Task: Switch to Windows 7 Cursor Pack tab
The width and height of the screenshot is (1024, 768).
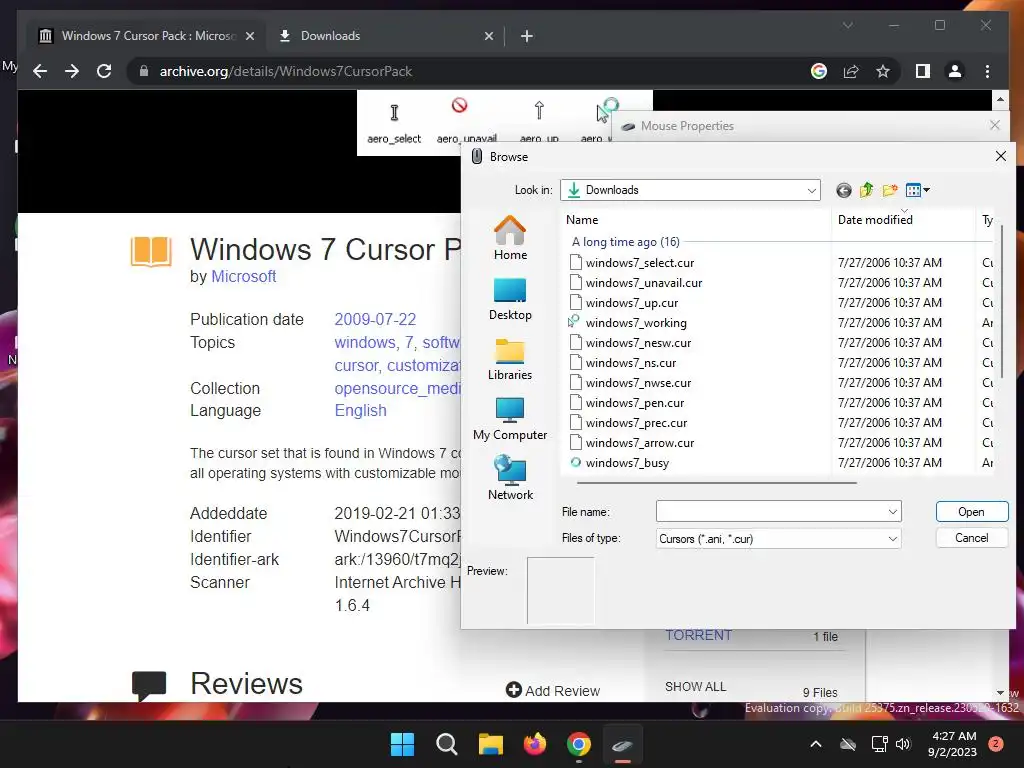Action: point(148,36)
